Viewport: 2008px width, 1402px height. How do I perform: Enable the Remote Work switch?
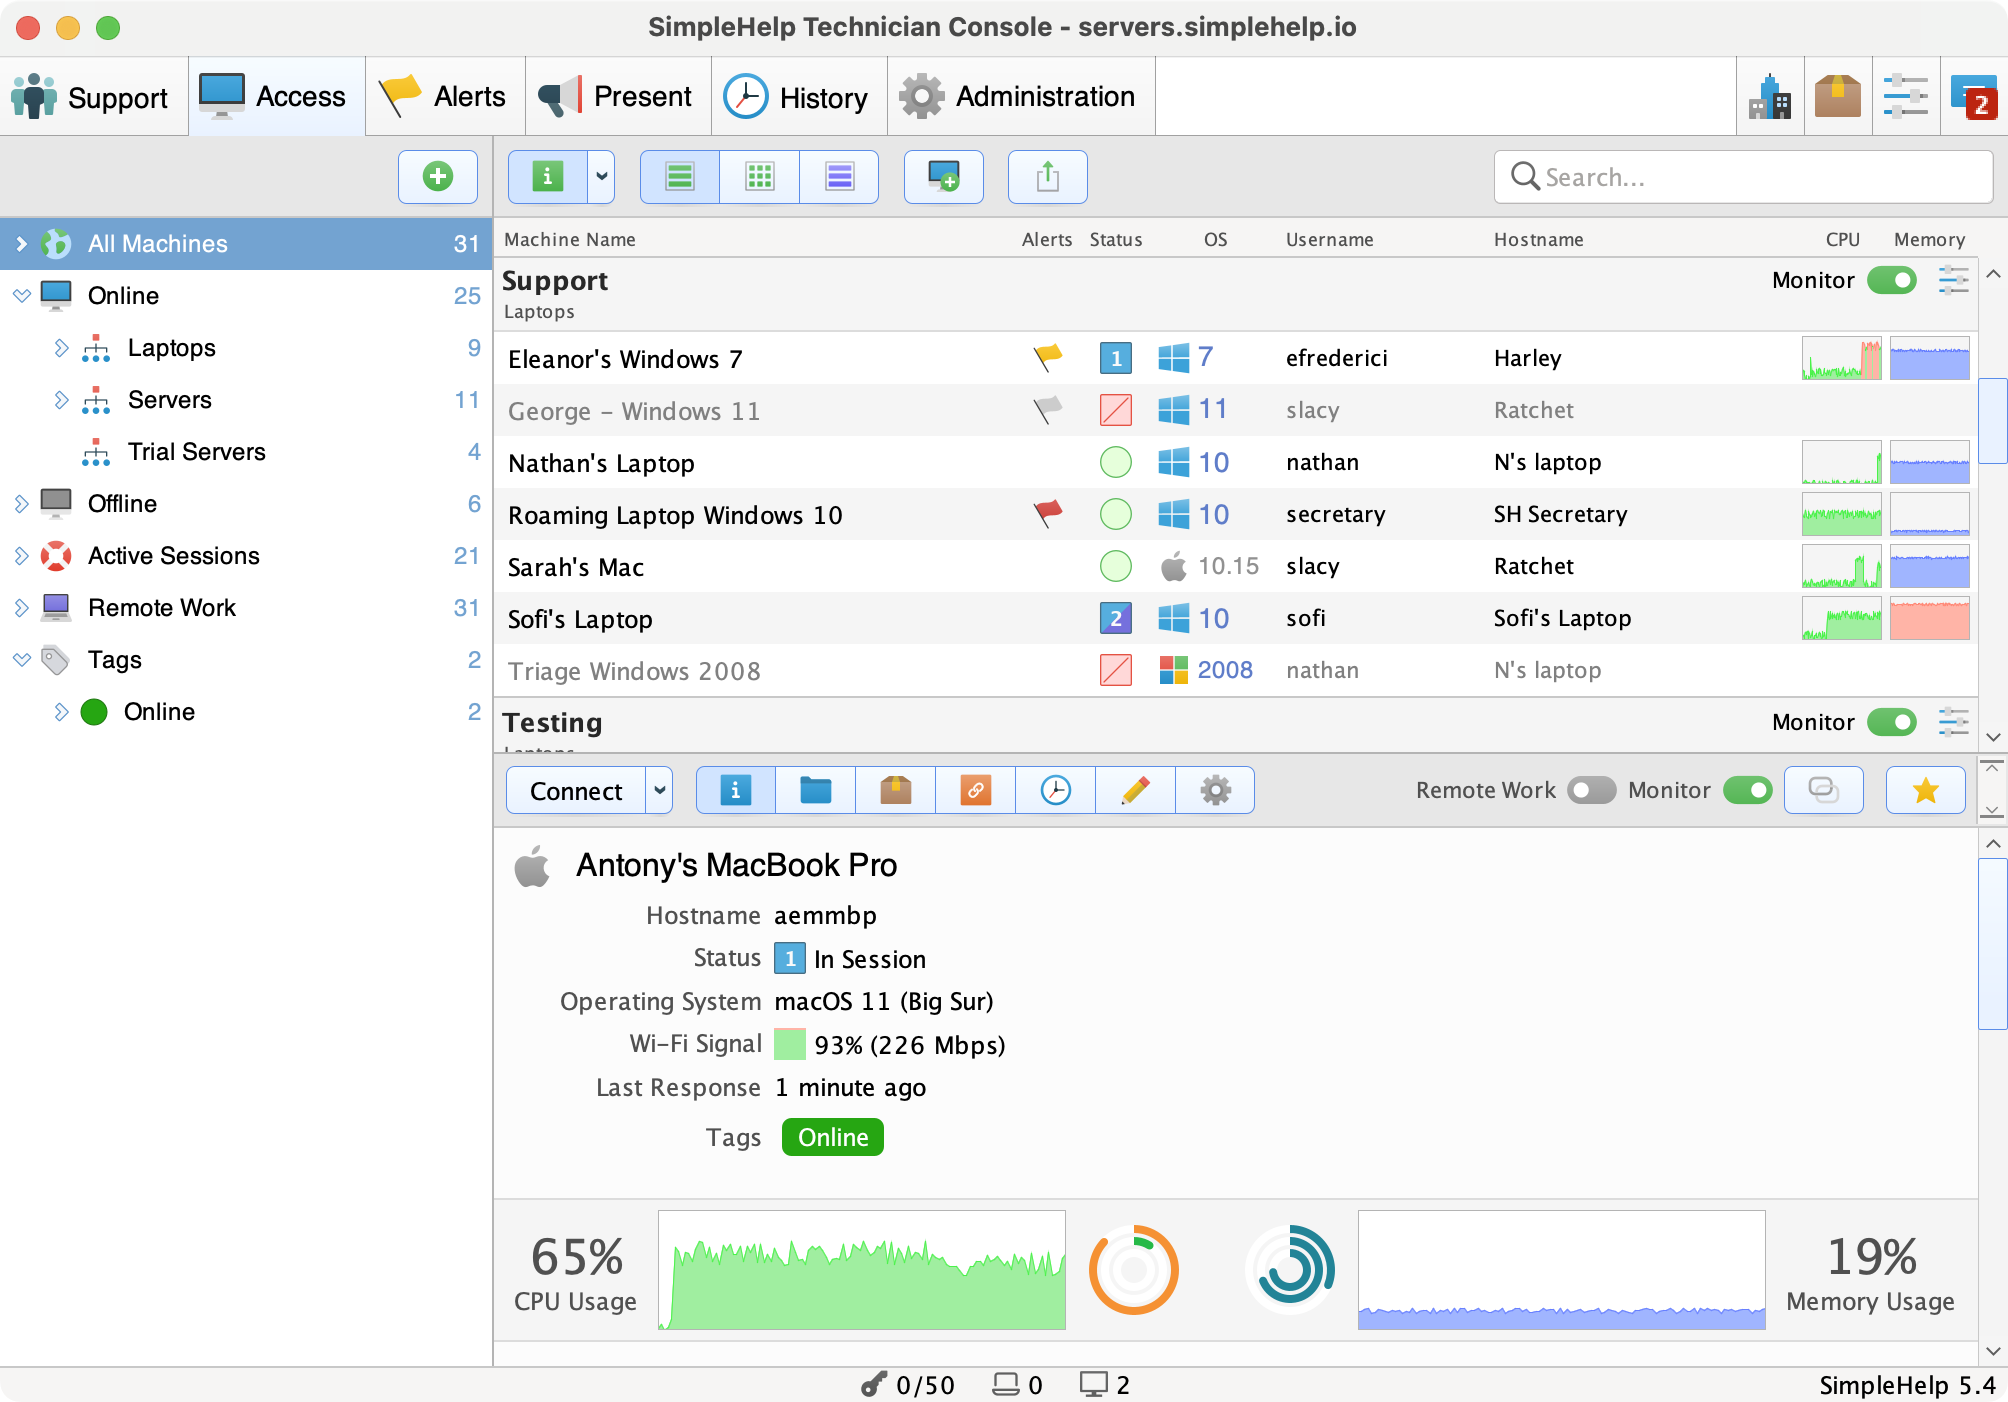(1592, 791)
